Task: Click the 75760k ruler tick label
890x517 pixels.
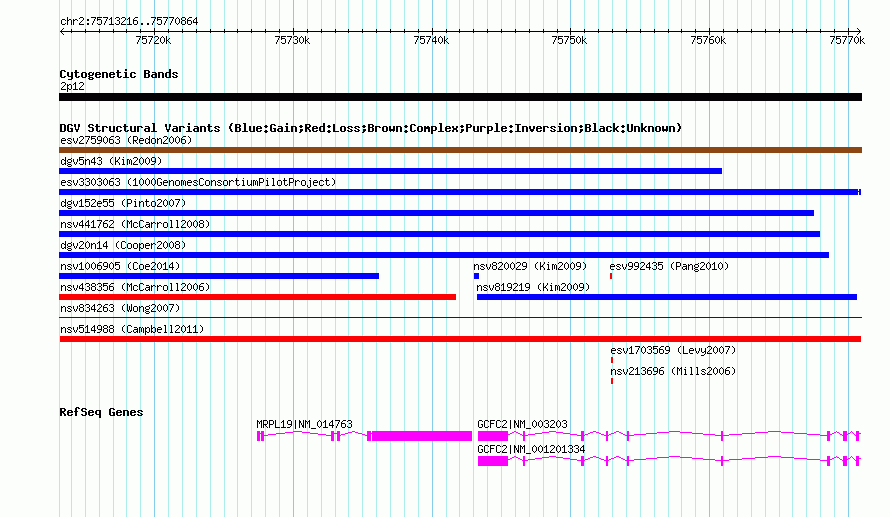Action: click(x=708, y=40)
